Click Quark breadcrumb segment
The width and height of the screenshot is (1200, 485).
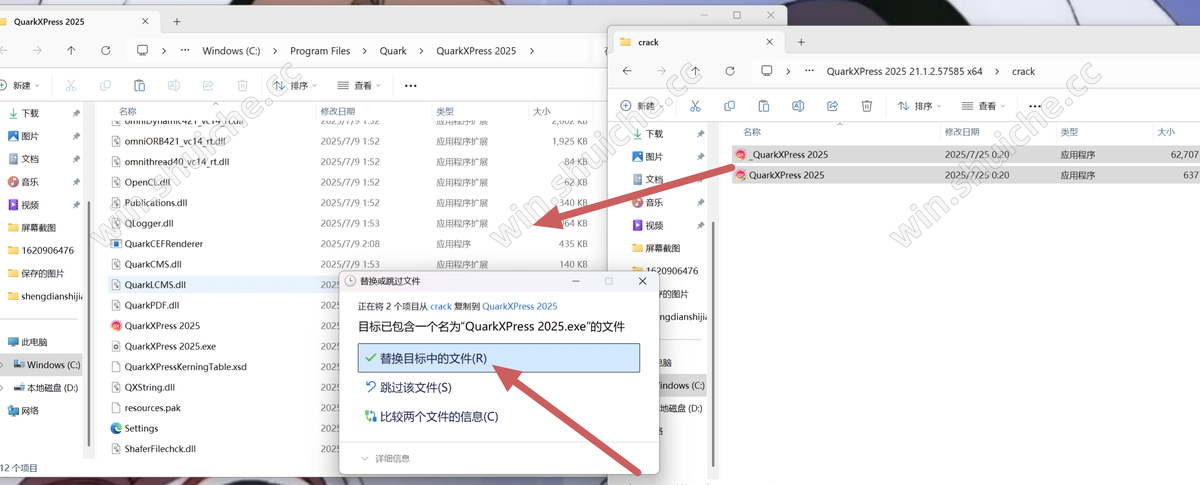coord(393,50)
